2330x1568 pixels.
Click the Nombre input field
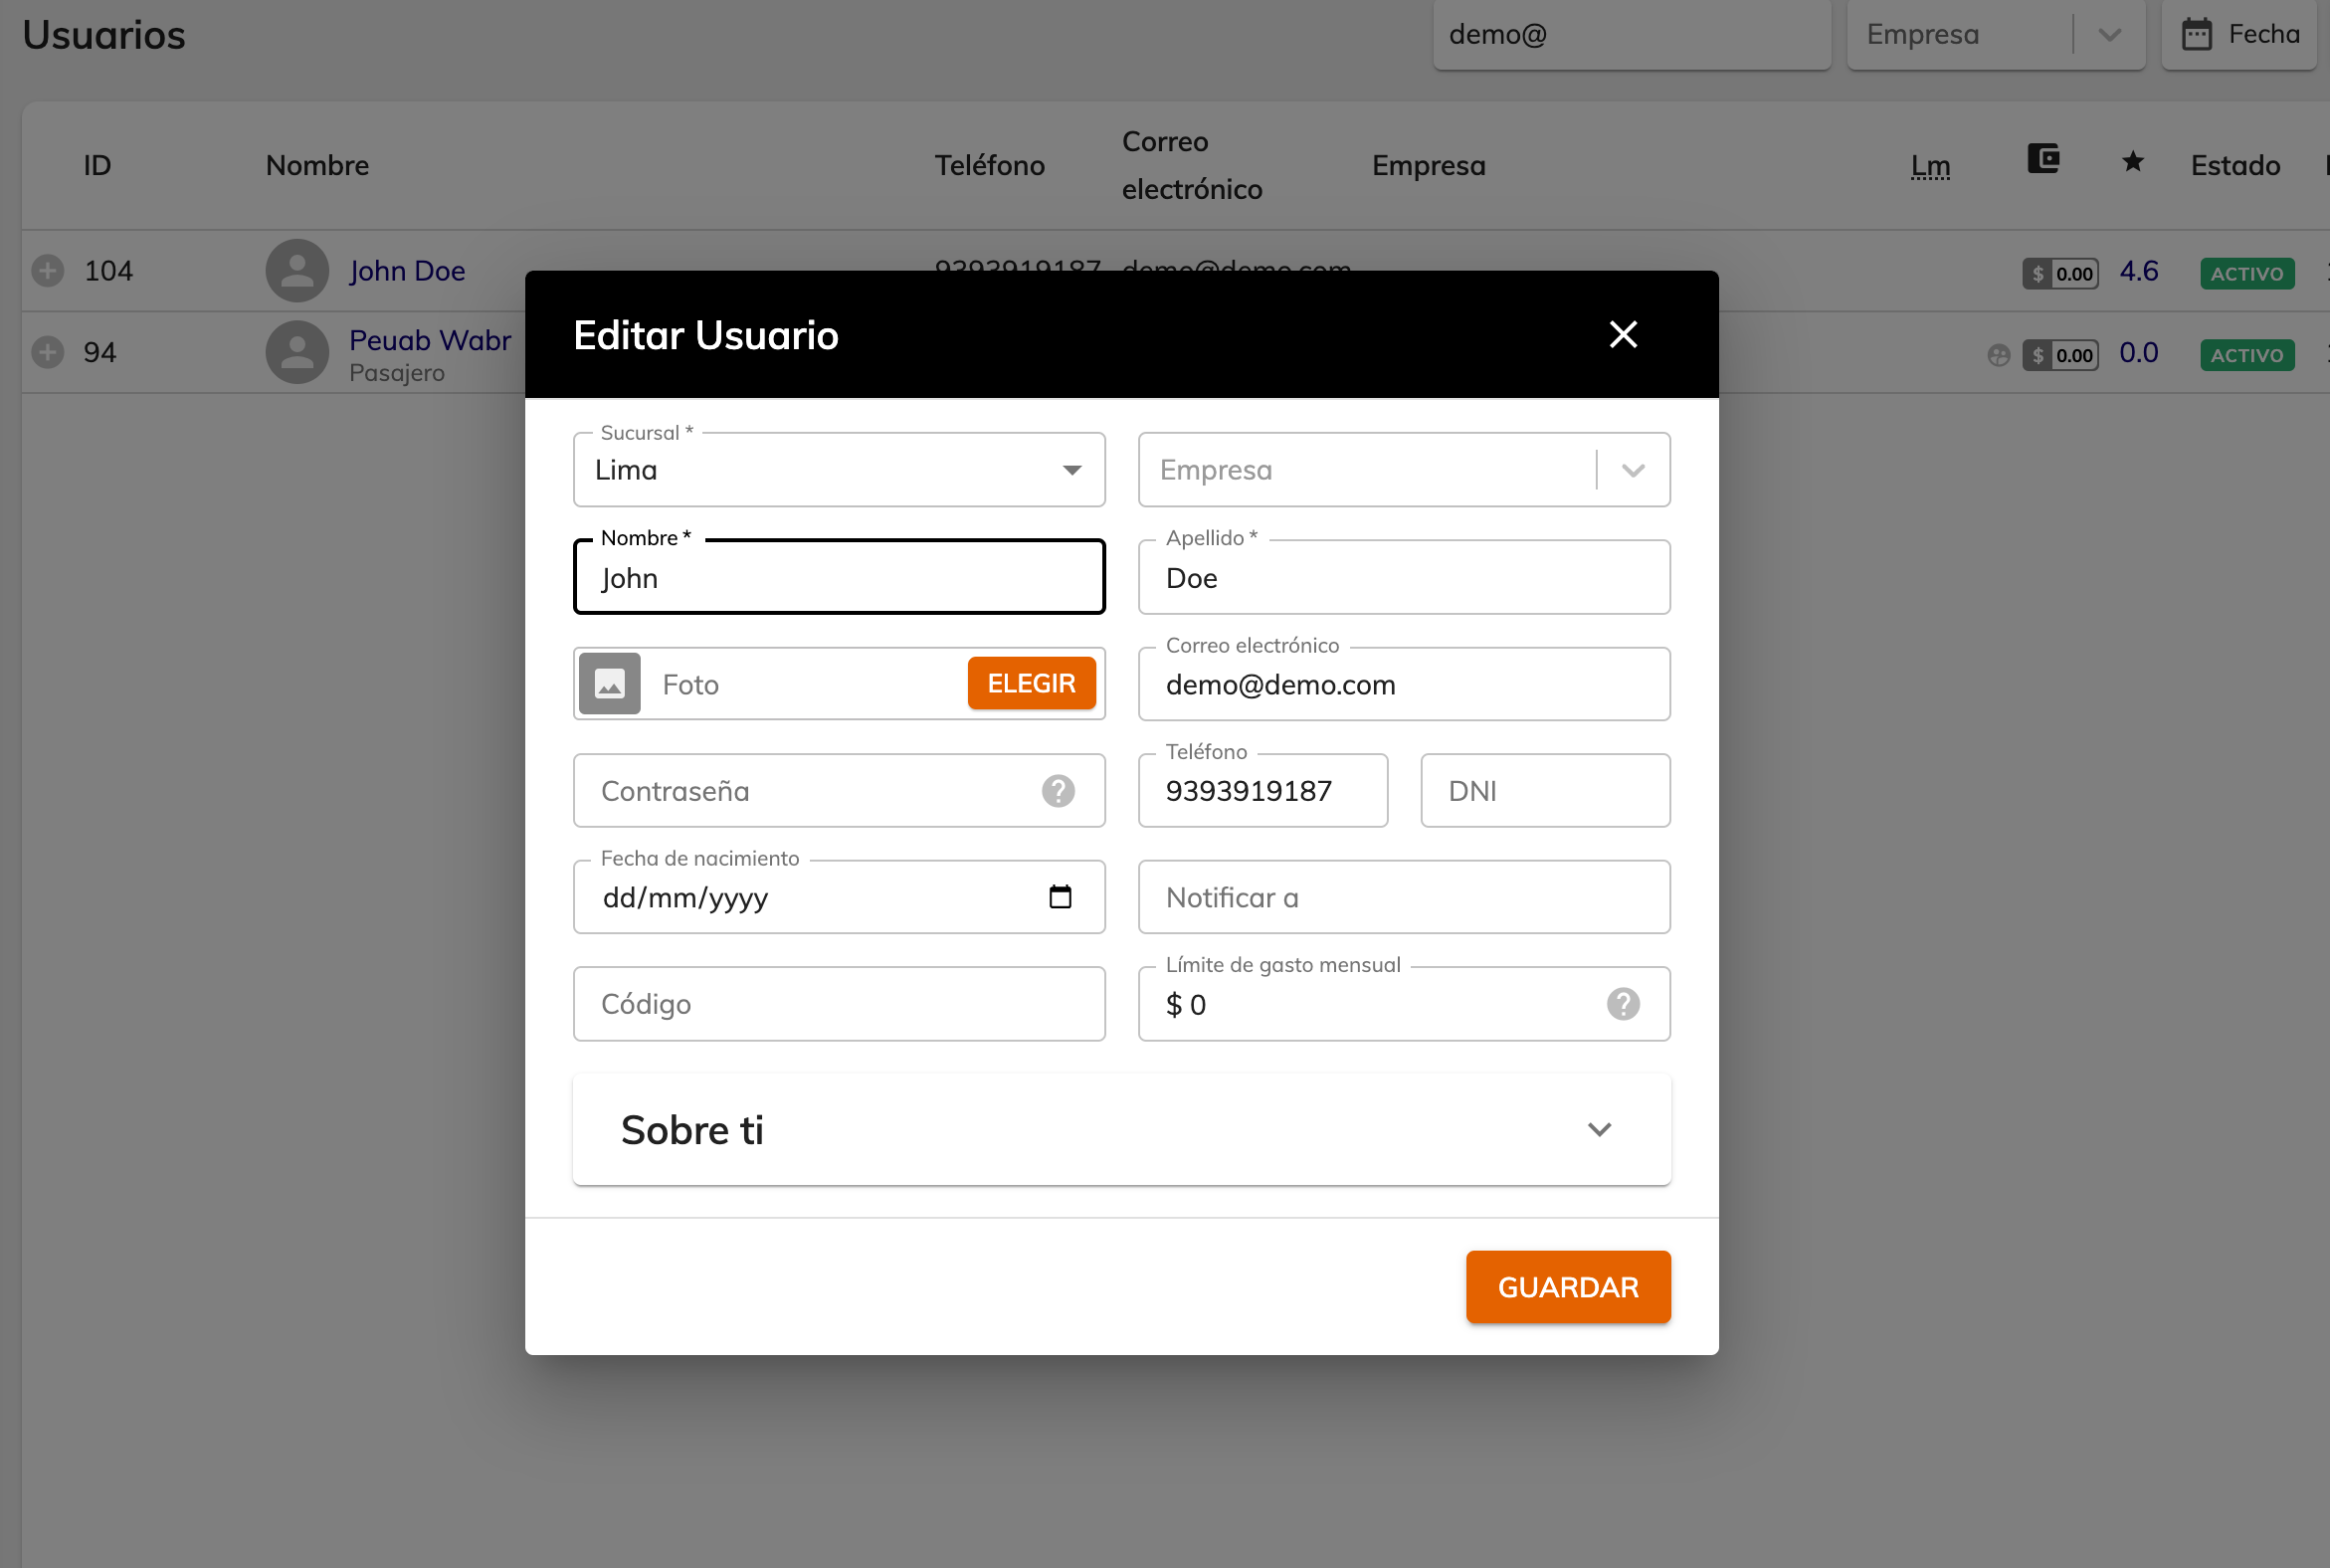838,578
